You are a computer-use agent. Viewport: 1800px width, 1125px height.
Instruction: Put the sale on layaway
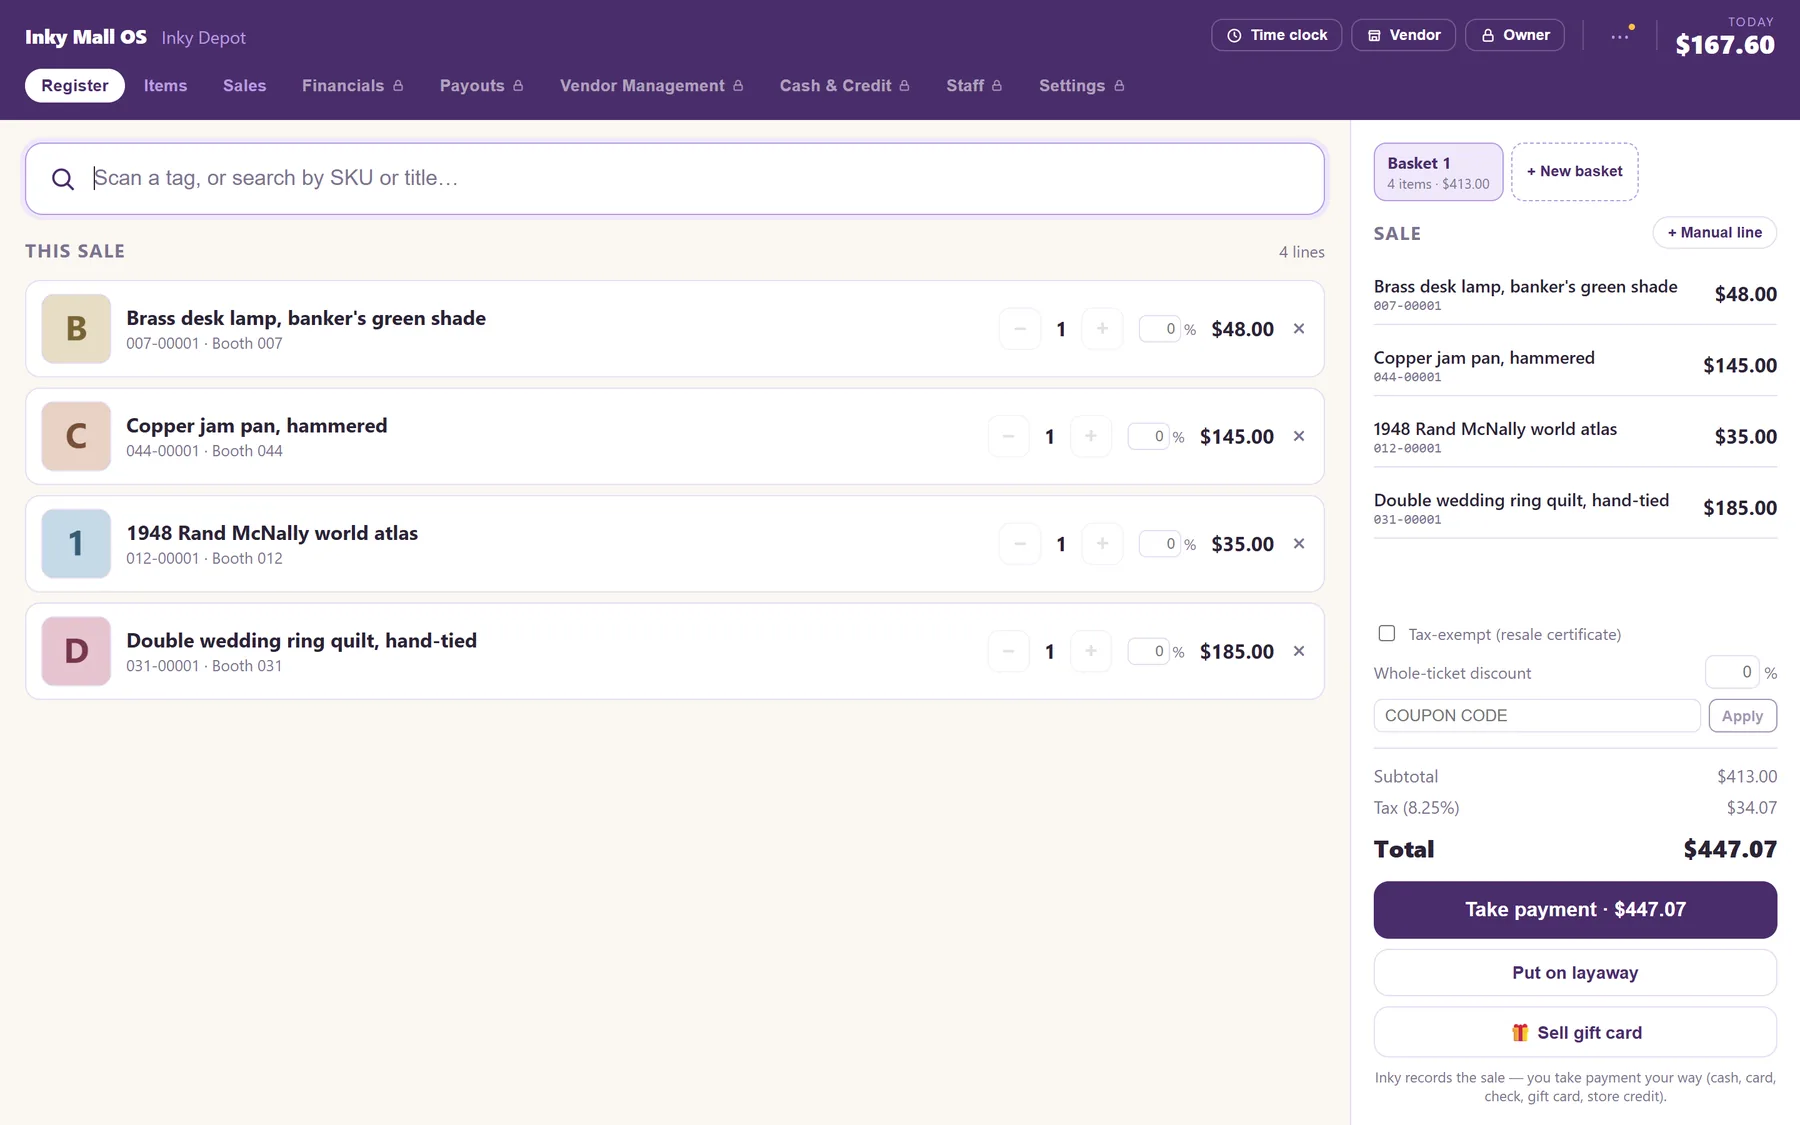tap(1575, 973)
